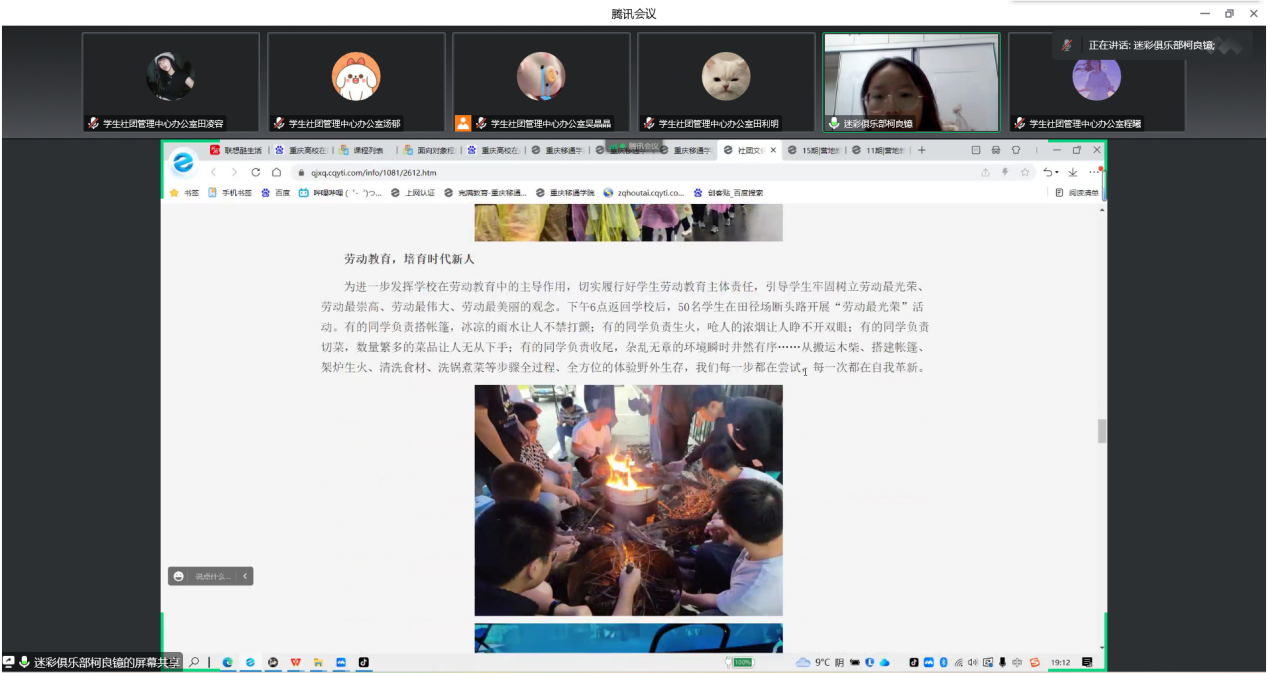1268x673 pixels.
Task: Open the new tab plus button
Action: (x=922, y=150)
